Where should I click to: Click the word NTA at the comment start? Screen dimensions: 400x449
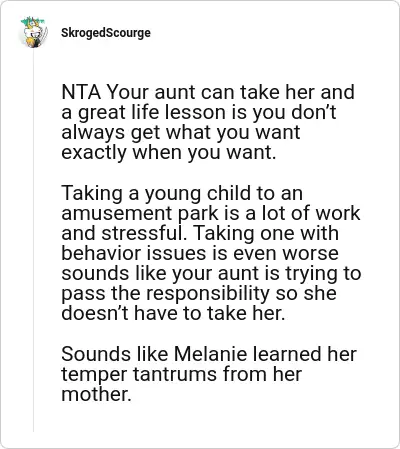(81, 92)
